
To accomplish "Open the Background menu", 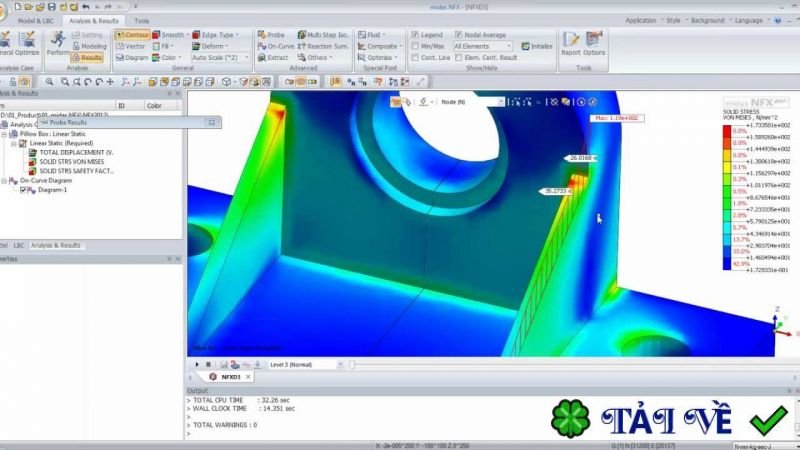I will (x=707, y=20).
